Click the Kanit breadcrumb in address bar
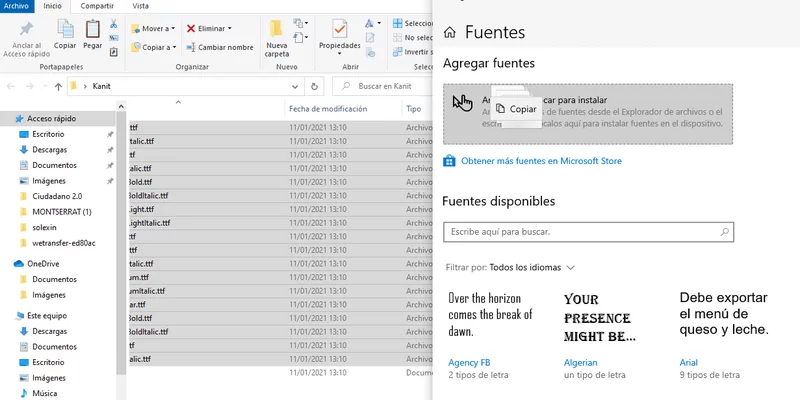The image size is (800, 400). [102, 87]
